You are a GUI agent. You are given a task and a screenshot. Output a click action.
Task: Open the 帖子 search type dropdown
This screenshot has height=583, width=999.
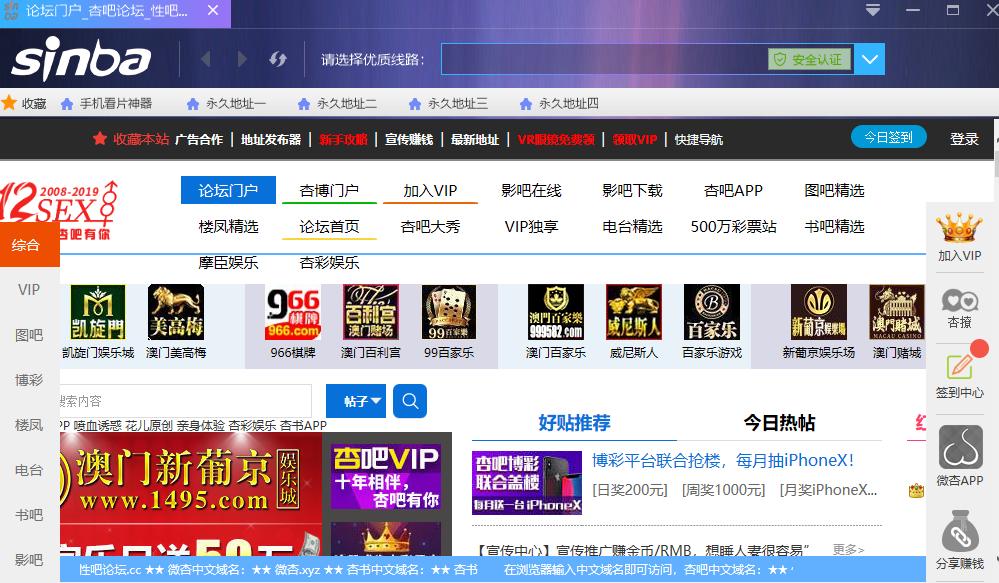pos(356,401)
